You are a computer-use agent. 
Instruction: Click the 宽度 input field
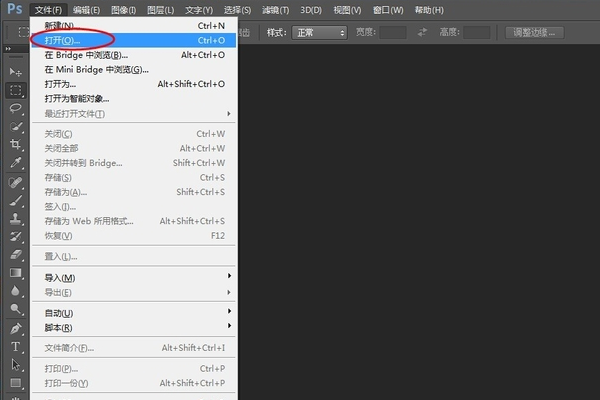tap(393, 33)
